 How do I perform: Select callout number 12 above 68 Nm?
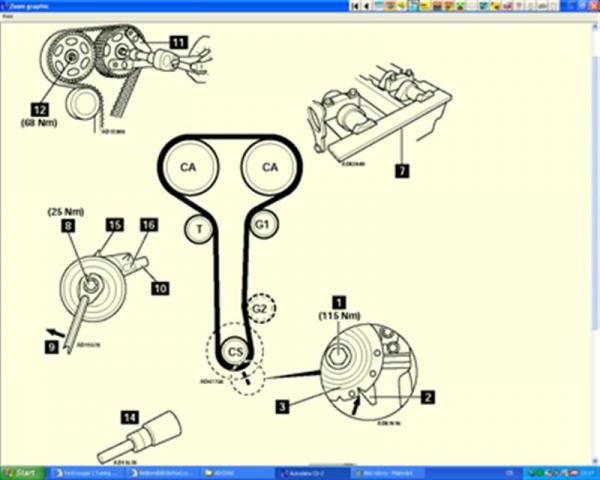41,108
